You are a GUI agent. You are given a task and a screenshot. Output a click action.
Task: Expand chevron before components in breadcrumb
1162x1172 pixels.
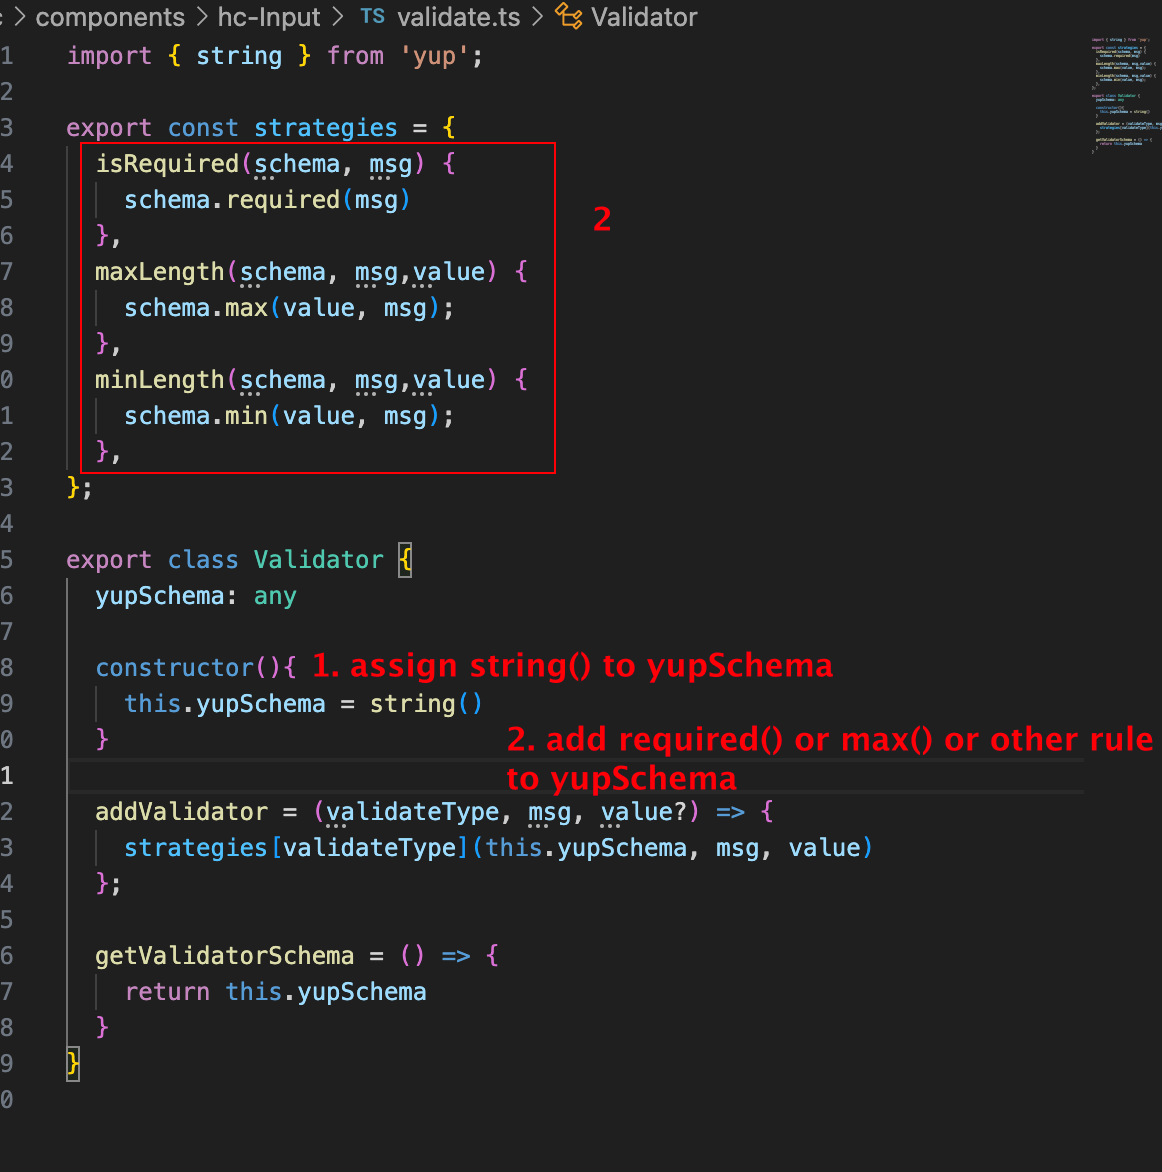[20, 16]
